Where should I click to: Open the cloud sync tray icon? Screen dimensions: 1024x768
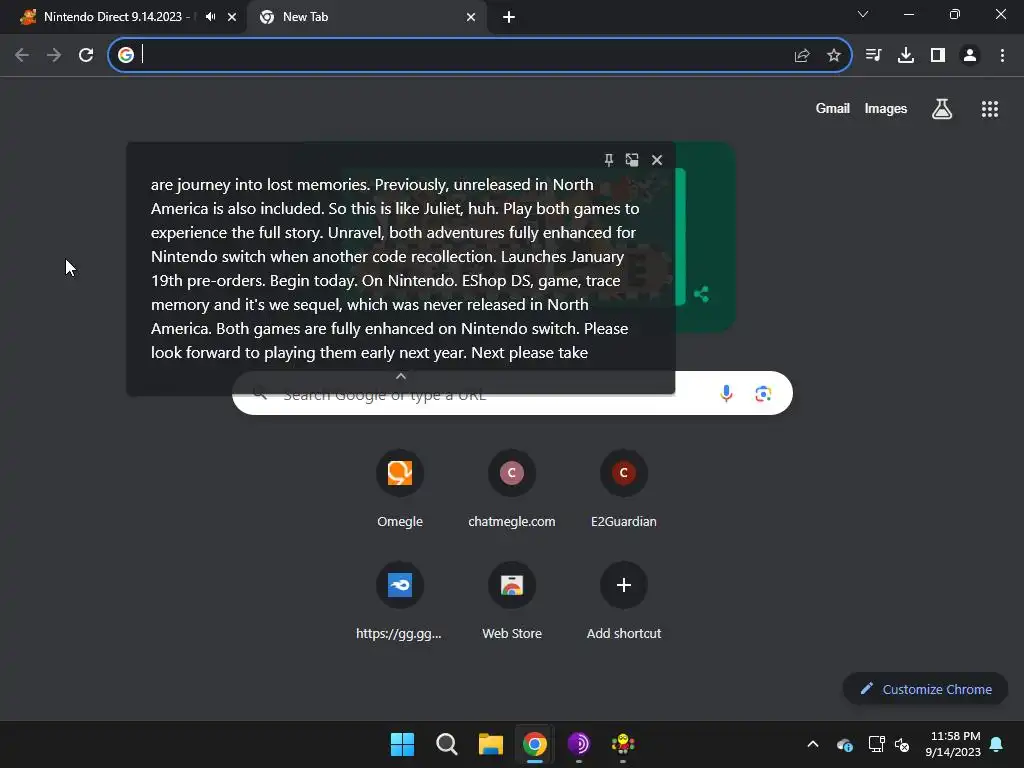[x=844, y=744]
